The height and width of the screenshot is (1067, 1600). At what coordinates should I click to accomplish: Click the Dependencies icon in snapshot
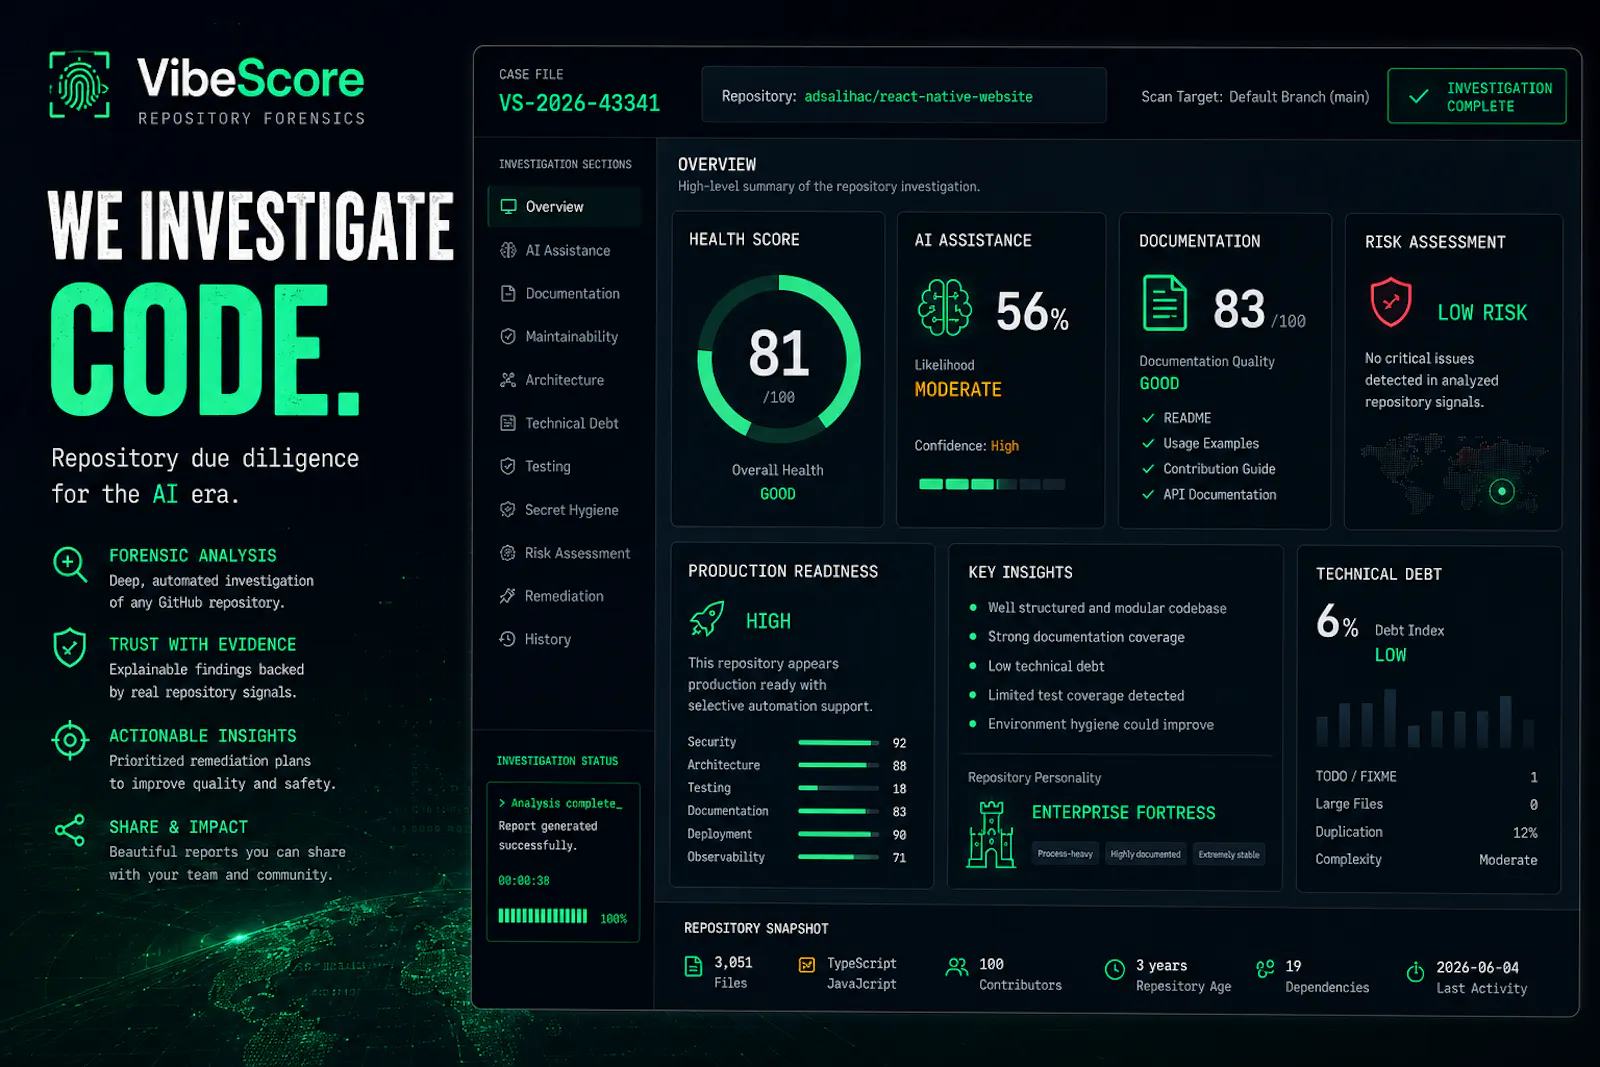pyautogui.click(x=1265, y=968)
